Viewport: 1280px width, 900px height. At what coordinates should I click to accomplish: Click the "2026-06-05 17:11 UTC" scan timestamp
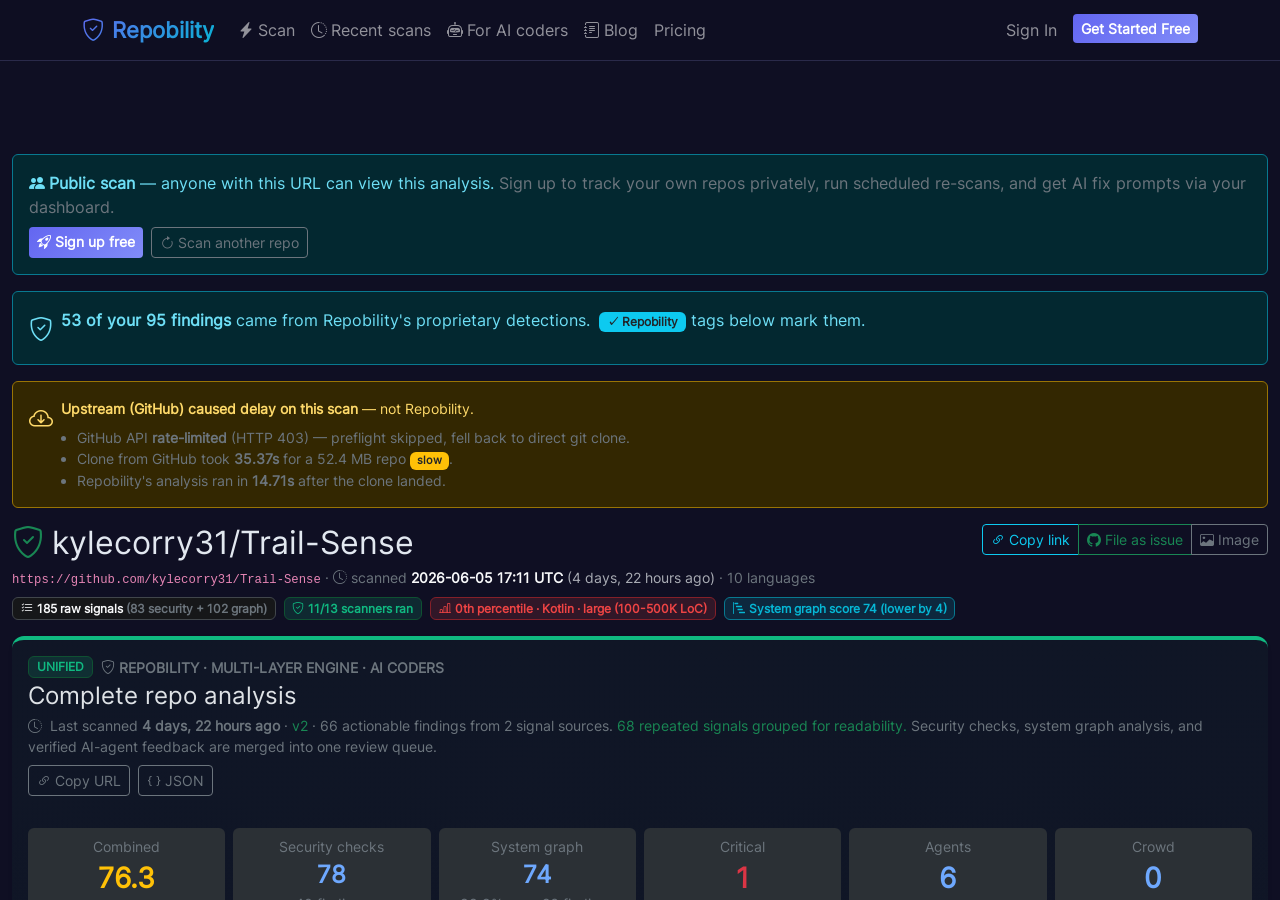(487, 578)
